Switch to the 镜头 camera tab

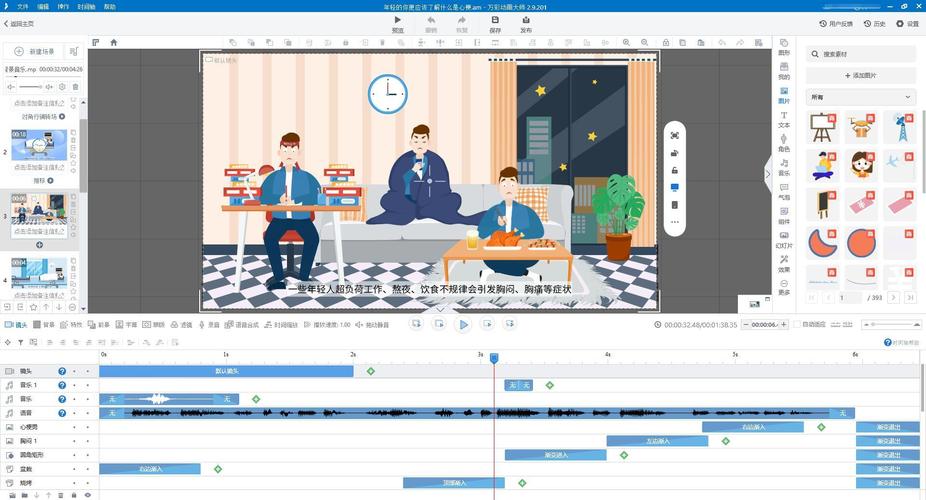coord(16,325)
